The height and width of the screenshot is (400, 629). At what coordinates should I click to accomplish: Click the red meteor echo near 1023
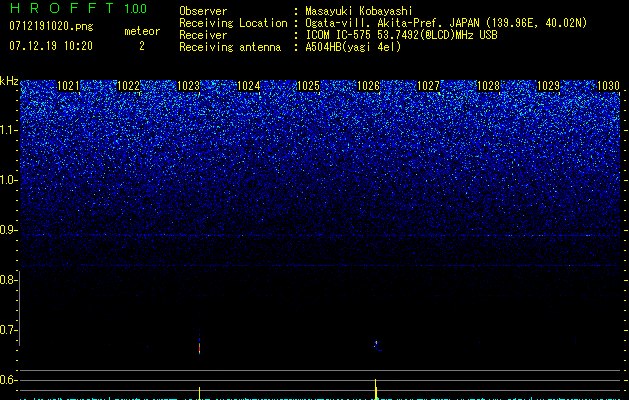click(199, 347)
